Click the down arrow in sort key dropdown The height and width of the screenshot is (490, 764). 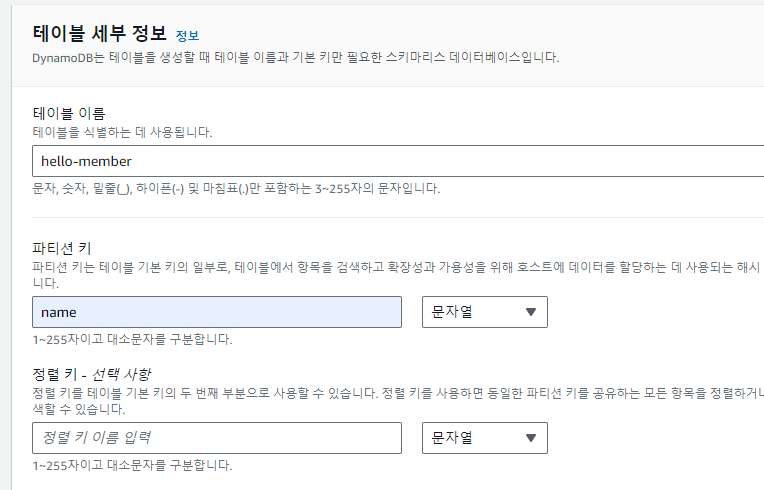tap(530, 438)
